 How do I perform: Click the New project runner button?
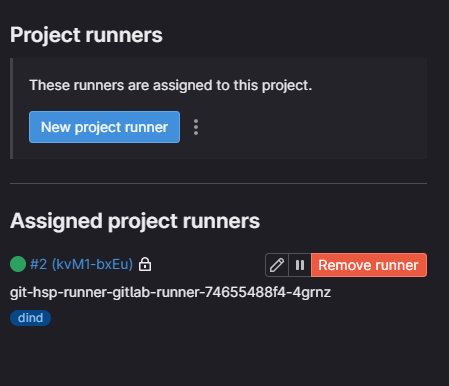point(104,127)
